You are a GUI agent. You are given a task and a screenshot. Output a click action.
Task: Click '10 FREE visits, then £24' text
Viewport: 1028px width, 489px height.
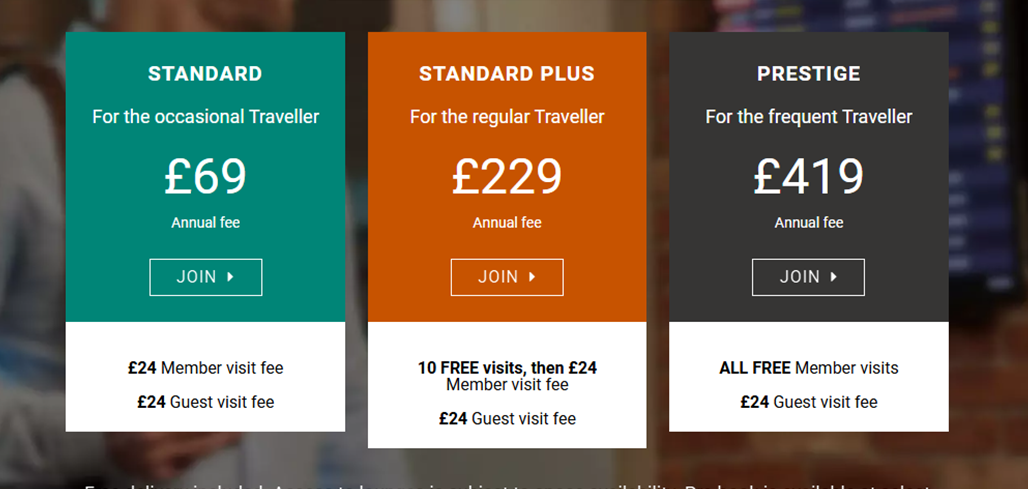pyautogui.click(x=507, y=368)
